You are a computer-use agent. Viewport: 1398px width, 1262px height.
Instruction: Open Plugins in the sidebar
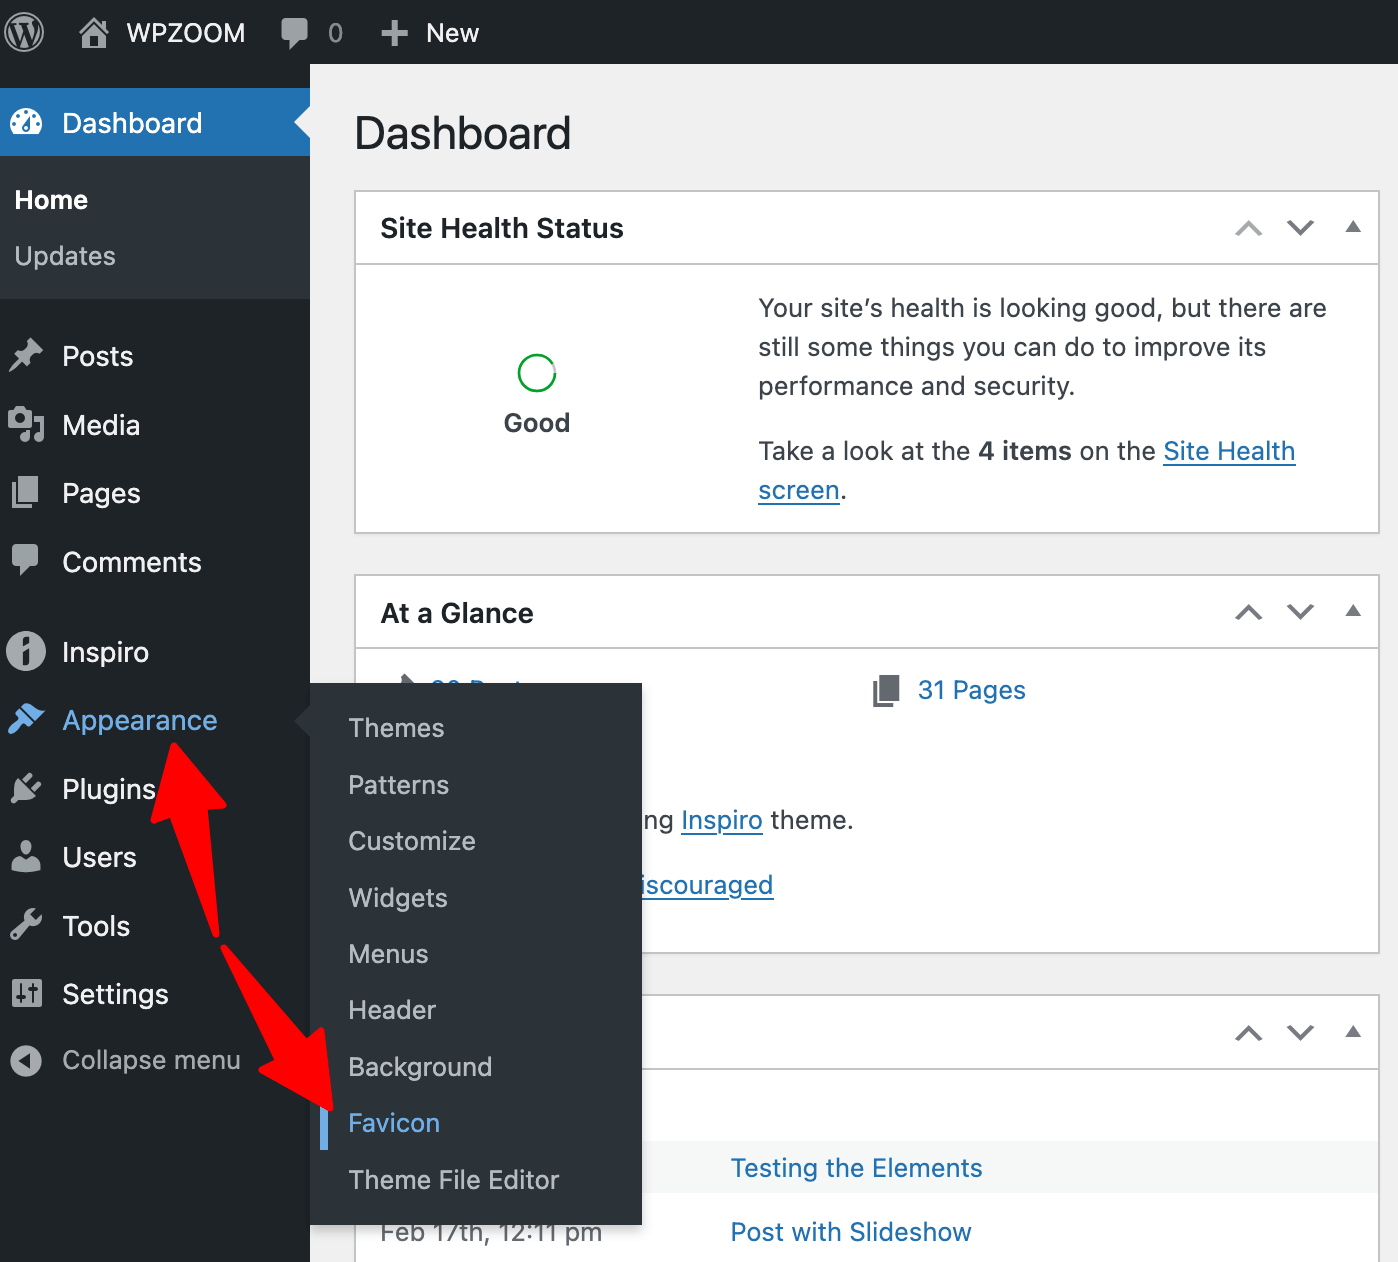pos(109,789)
